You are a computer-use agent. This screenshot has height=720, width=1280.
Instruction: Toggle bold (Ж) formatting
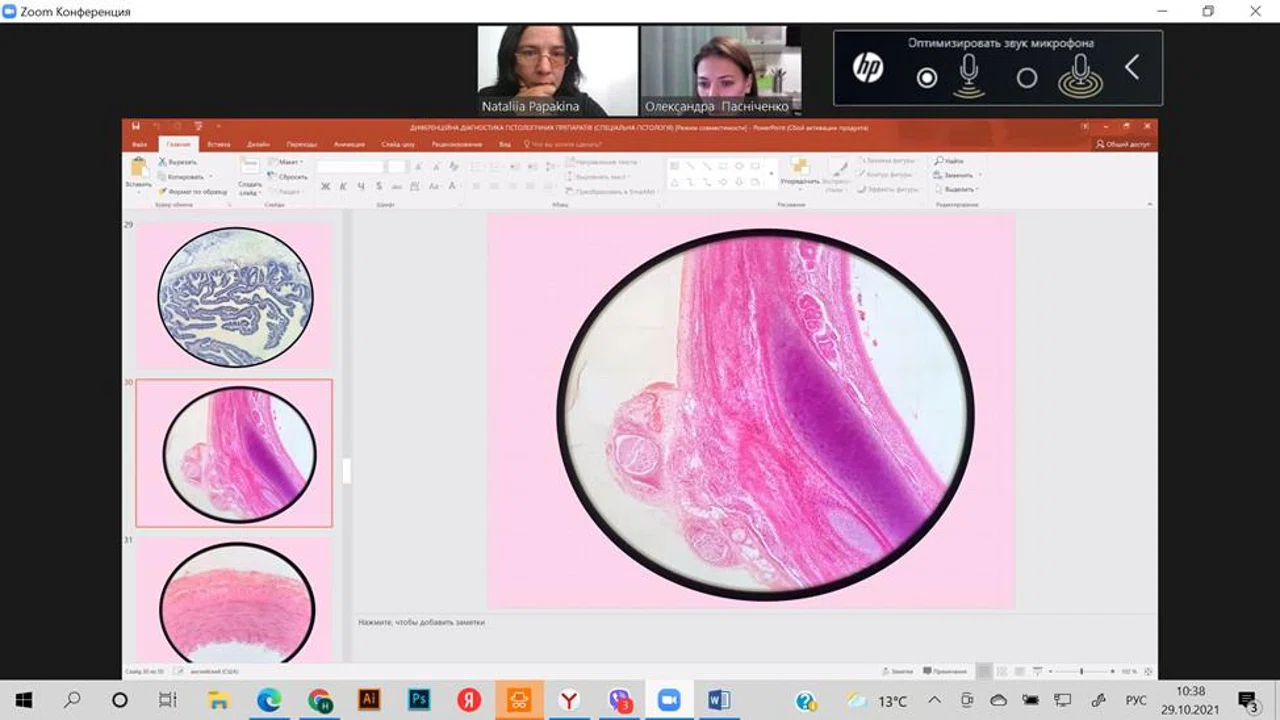(x=325, y=186)
